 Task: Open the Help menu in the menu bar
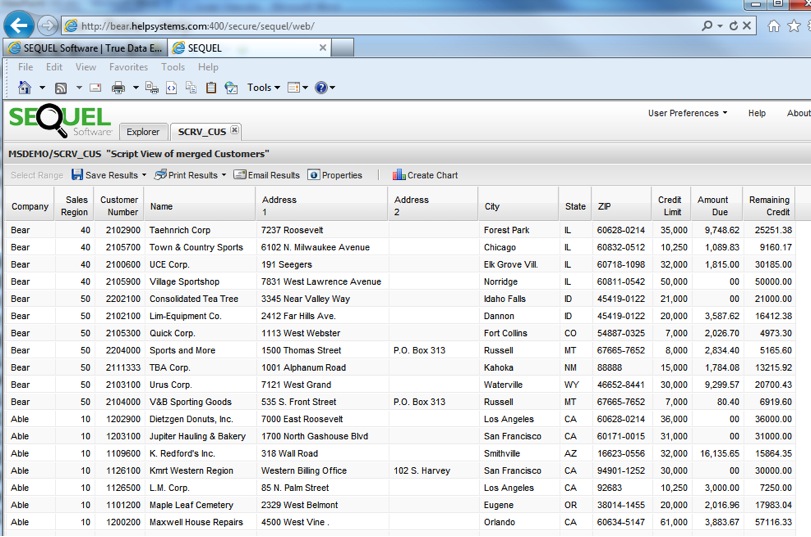tap(208, 67)
